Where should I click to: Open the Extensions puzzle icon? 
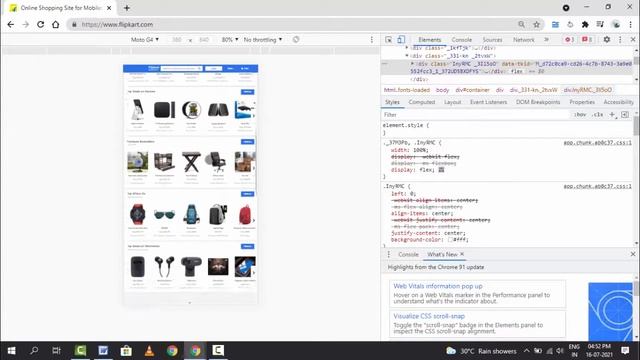click(585, 24)
